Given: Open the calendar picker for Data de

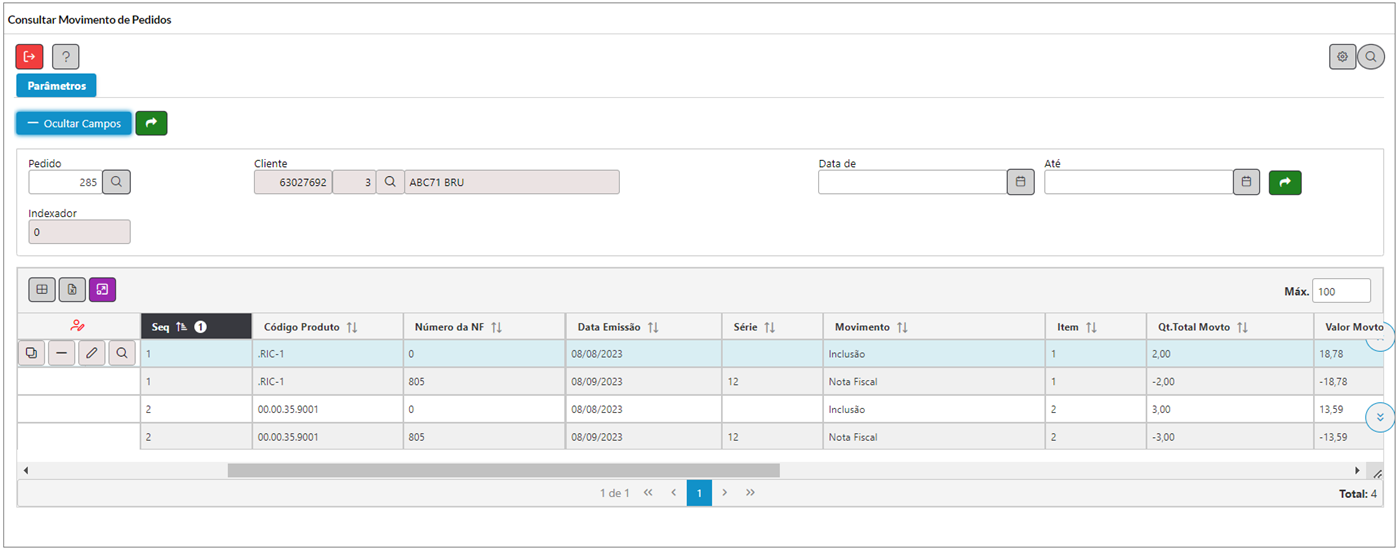Looking at the screenshot, I should (x=1020, y=182).
